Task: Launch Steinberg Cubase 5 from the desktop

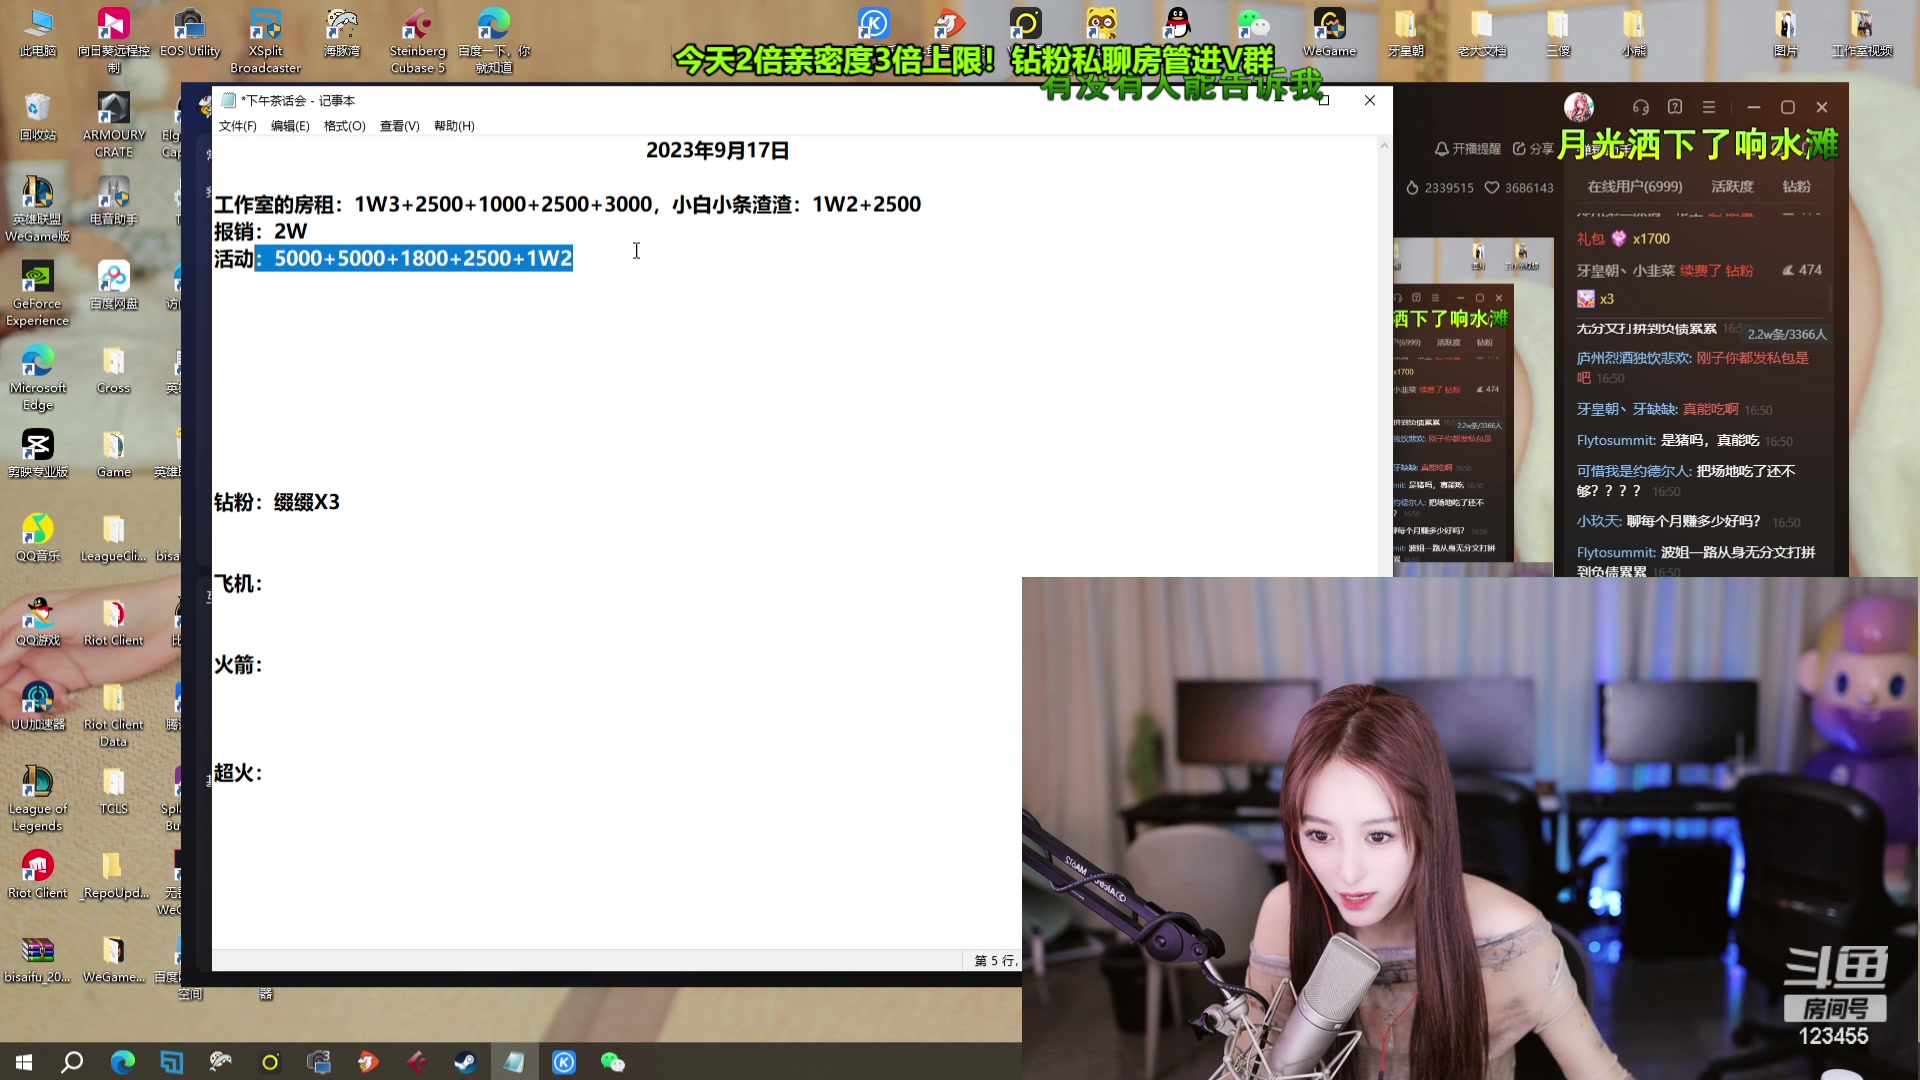Action: pos(418,41)
